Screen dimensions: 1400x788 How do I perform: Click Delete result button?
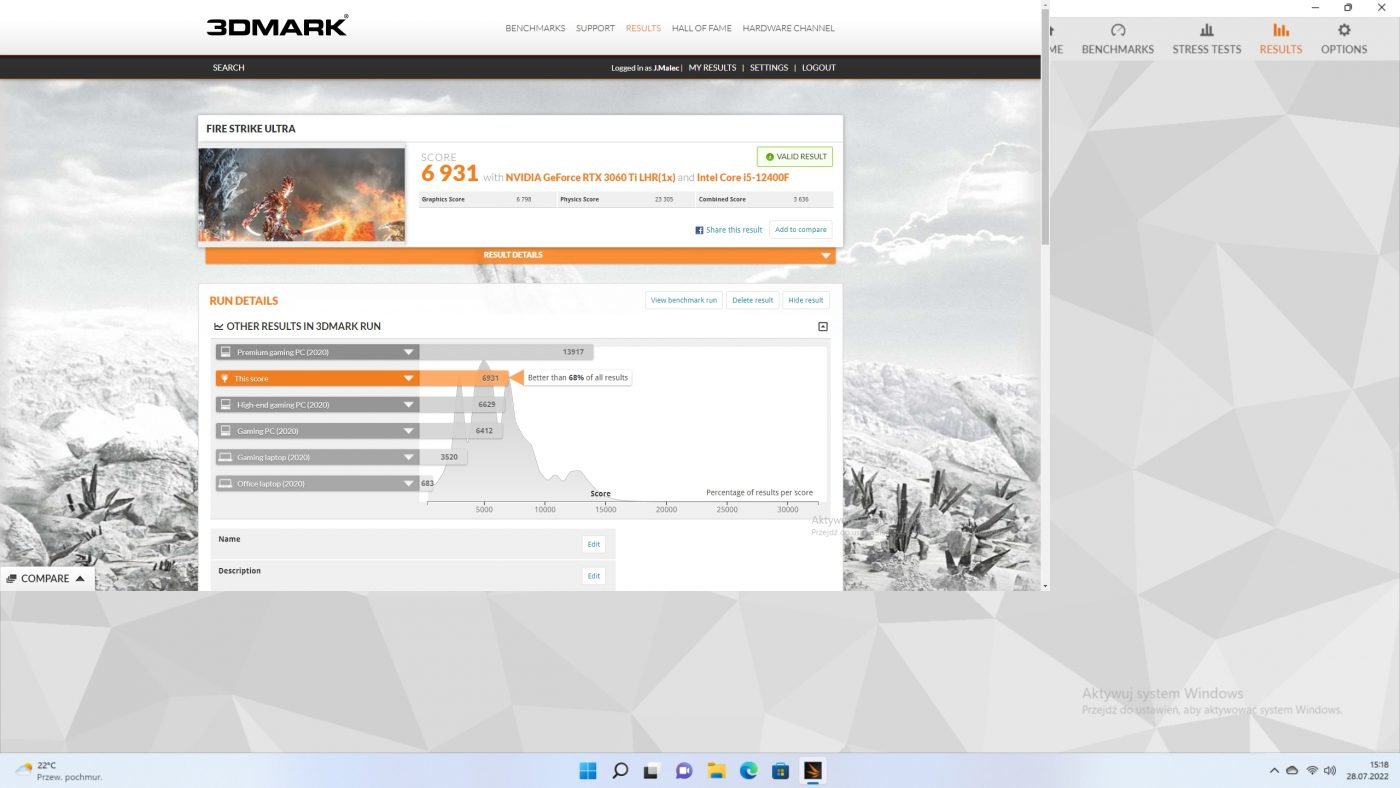[752, 300]
